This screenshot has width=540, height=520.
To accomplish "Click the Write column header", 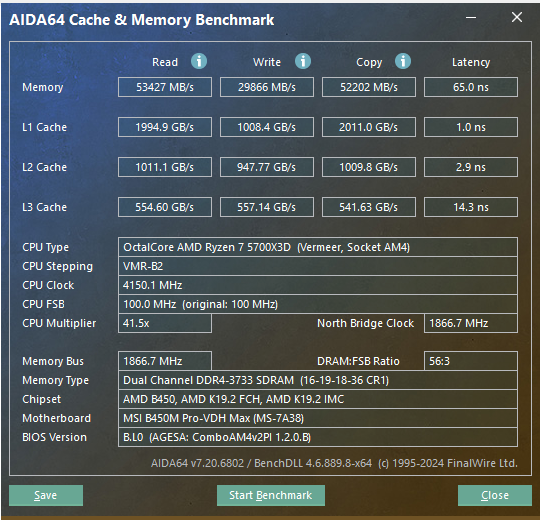I will point(267,62).
